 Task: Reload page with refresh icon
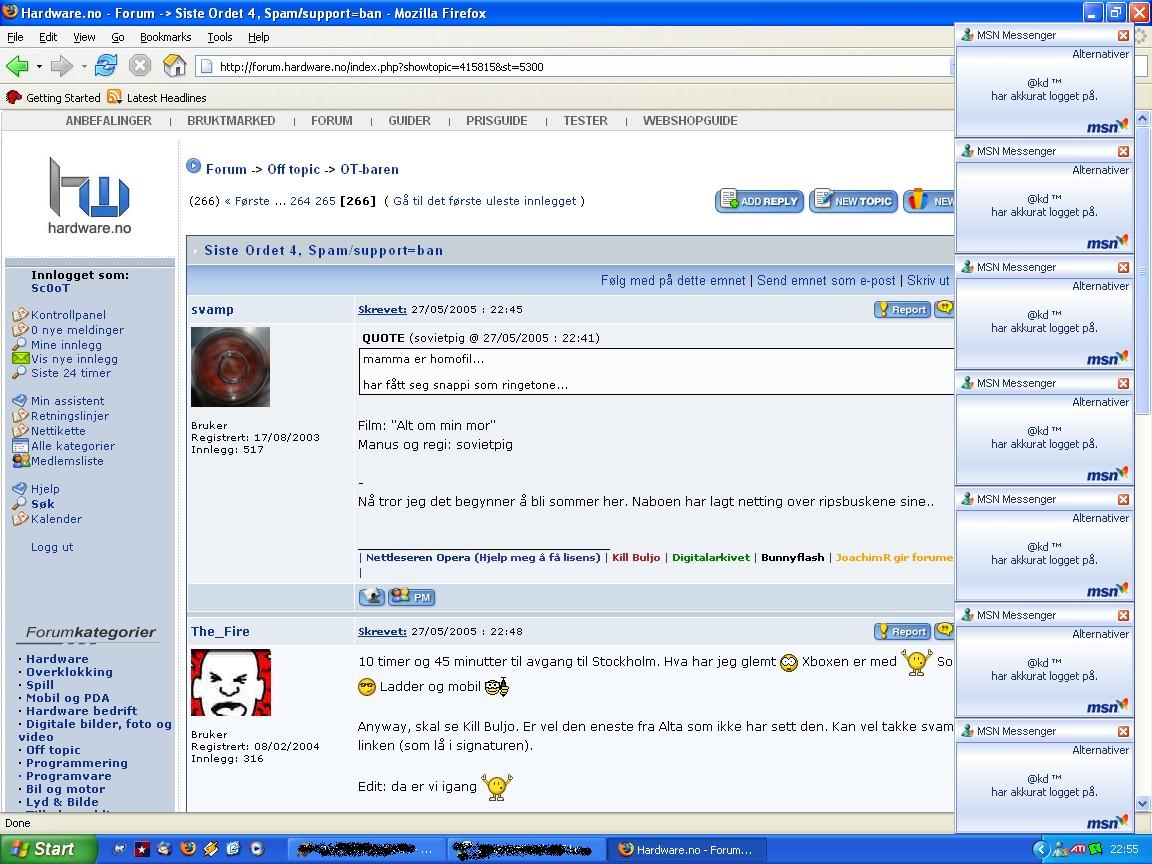pyautogui.click(x=106, y=65)
